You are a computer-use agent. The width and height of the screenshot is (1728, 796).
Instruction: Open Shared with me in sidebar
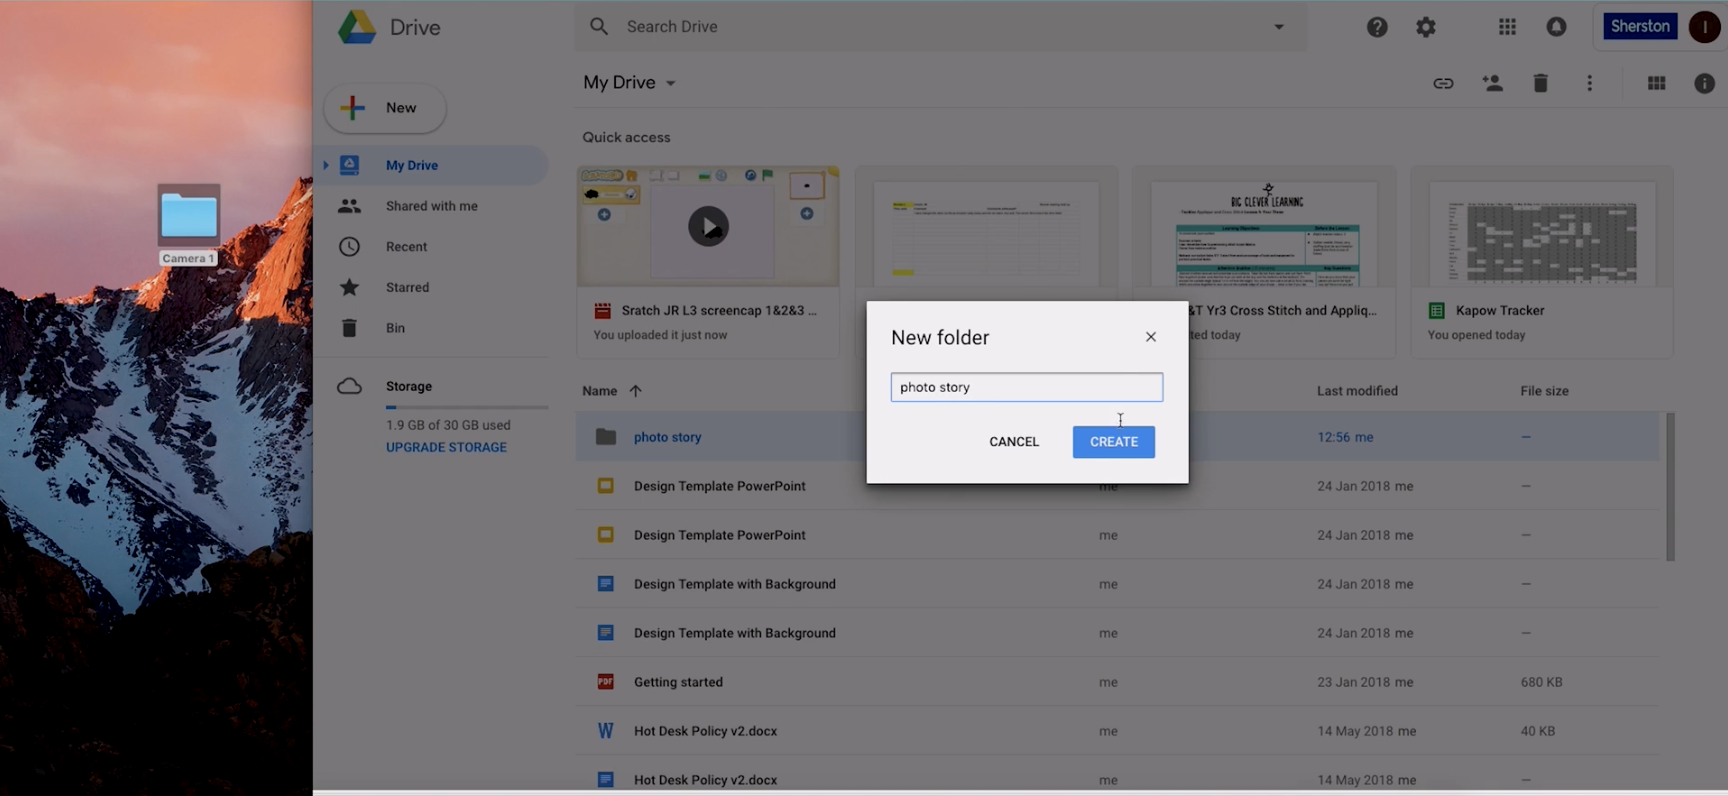coord(432,206)
